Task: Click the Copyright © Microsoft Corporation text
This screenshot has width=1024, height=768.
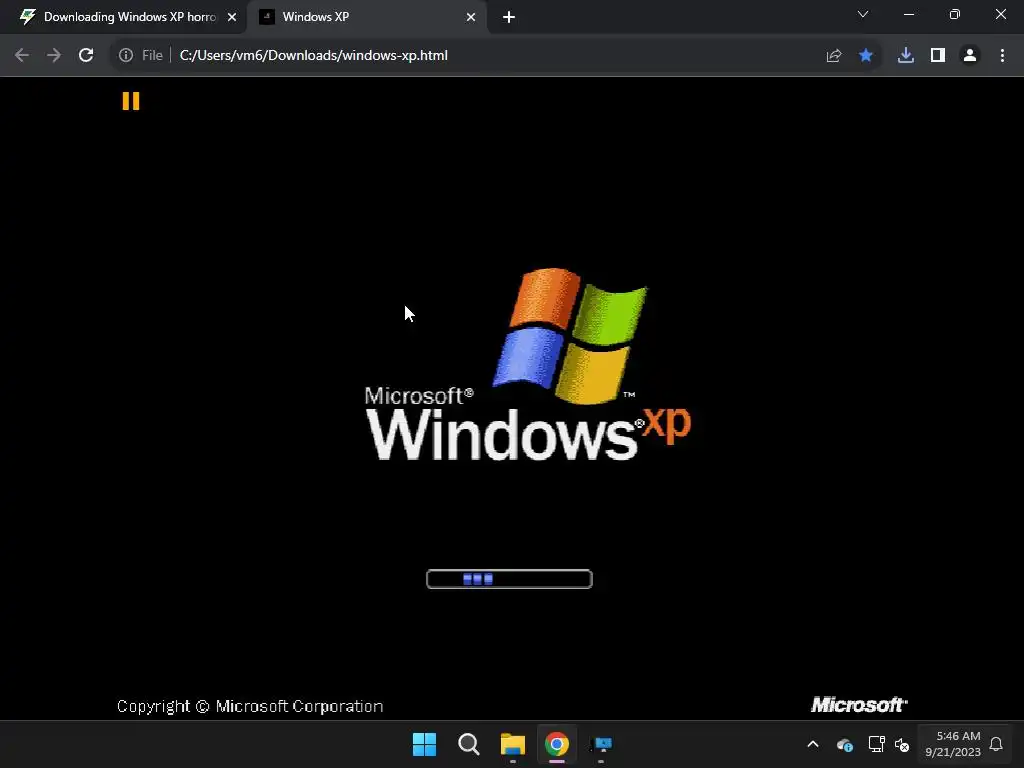Action: coord(250,706)
